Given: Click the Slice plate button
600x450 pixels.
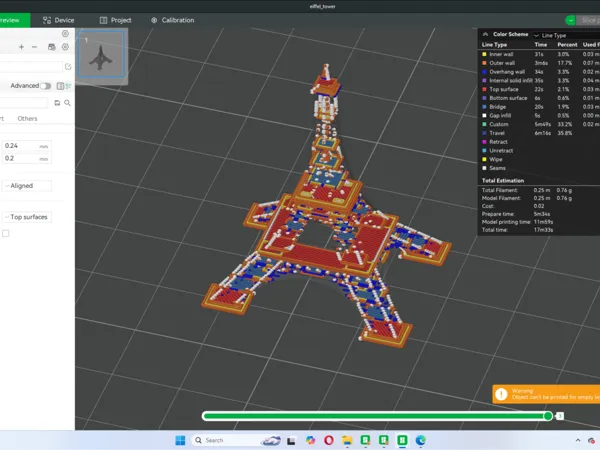Looking at the screenshot, I should [x=588, y=20].
